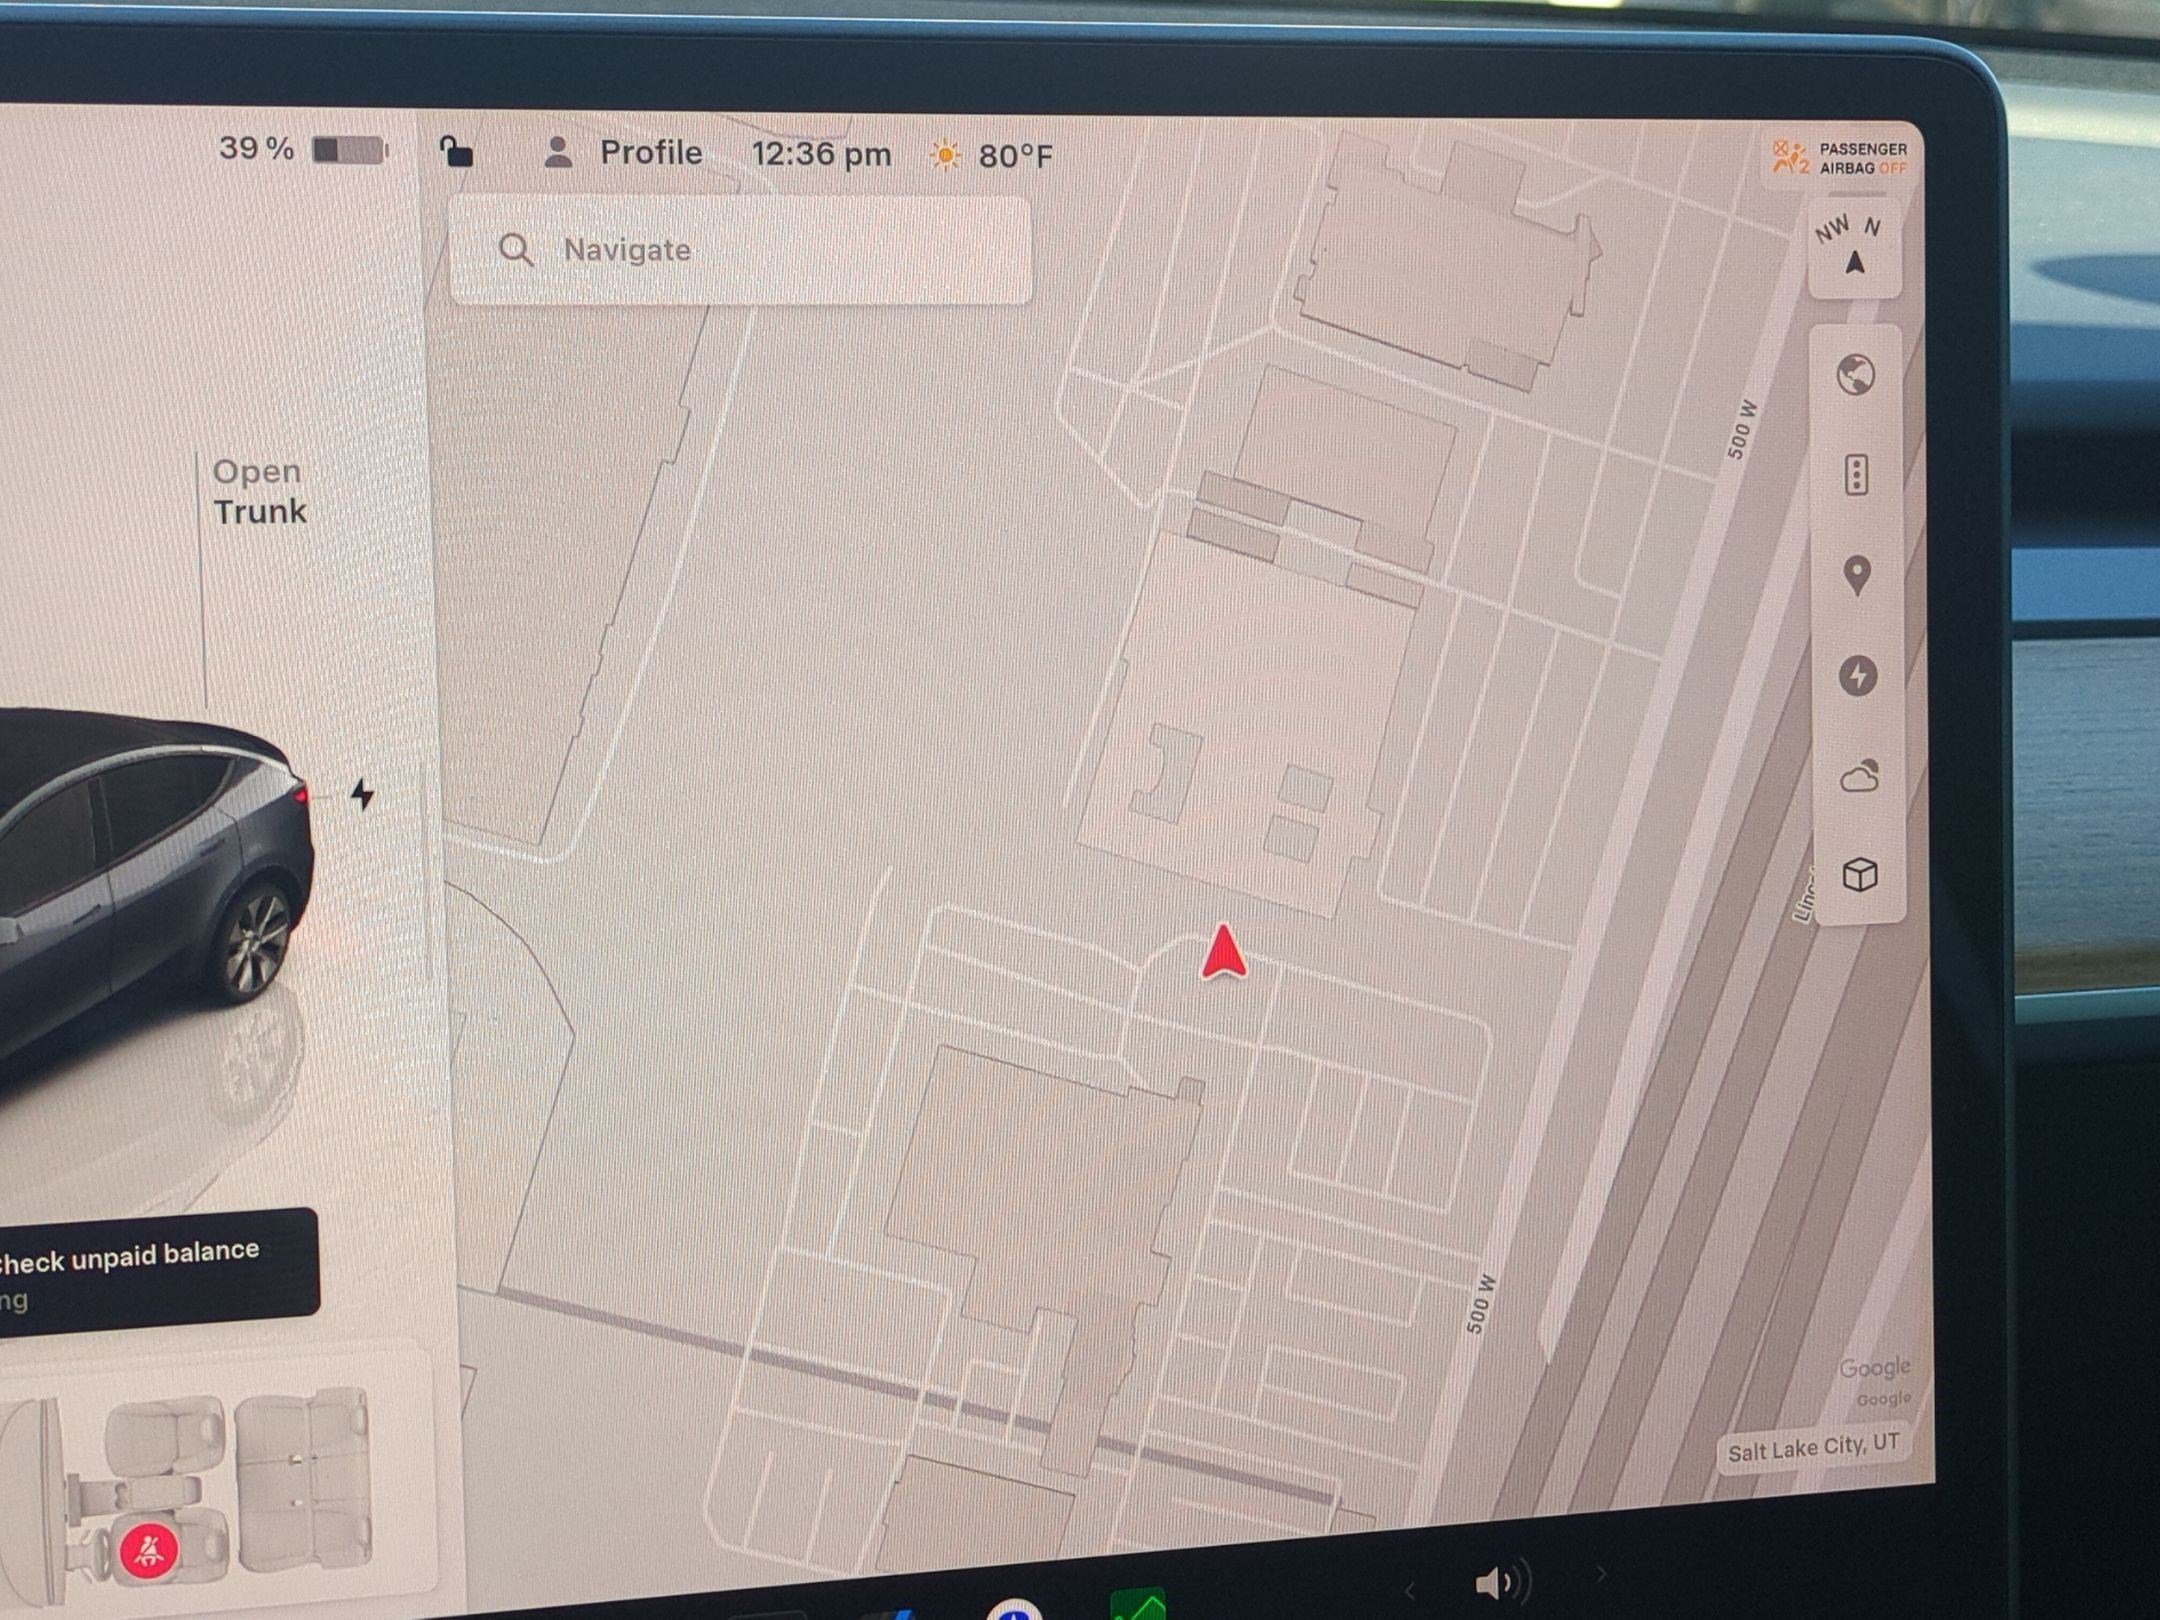Tap the sunny weather icon
The height and width of the screenshot is (1620, 2160).
(945, 155)
